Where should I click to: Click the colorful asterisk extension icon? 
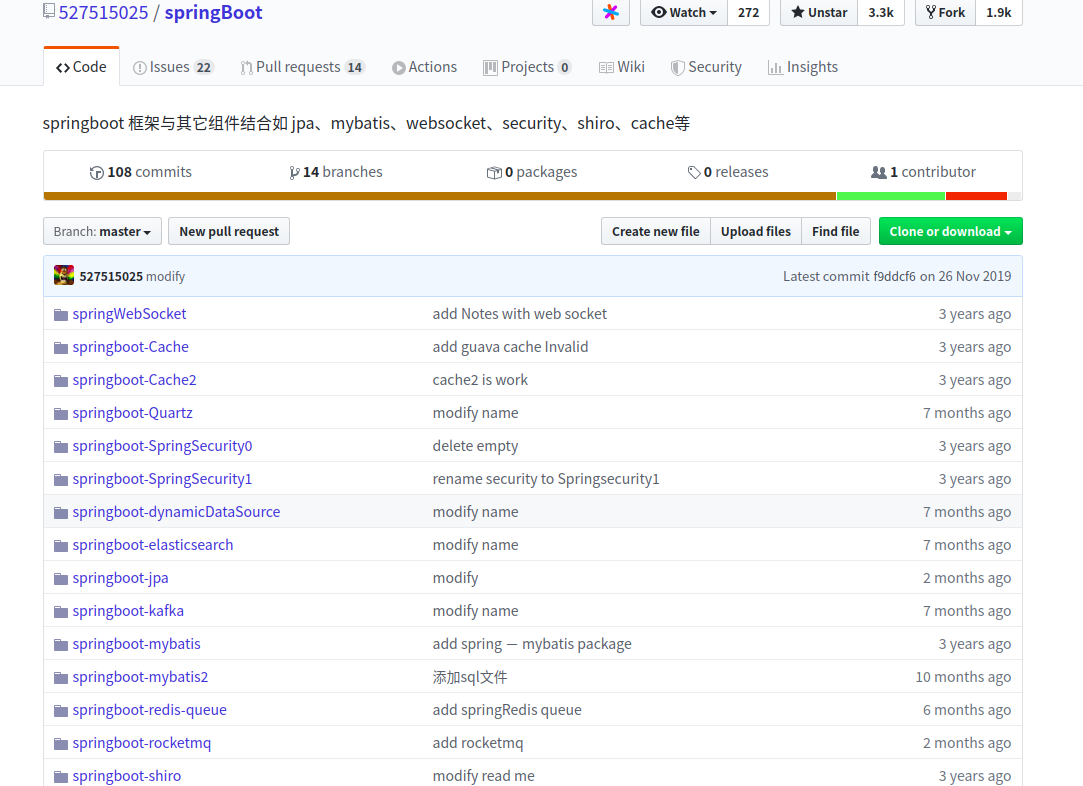(x=611, y=12)
